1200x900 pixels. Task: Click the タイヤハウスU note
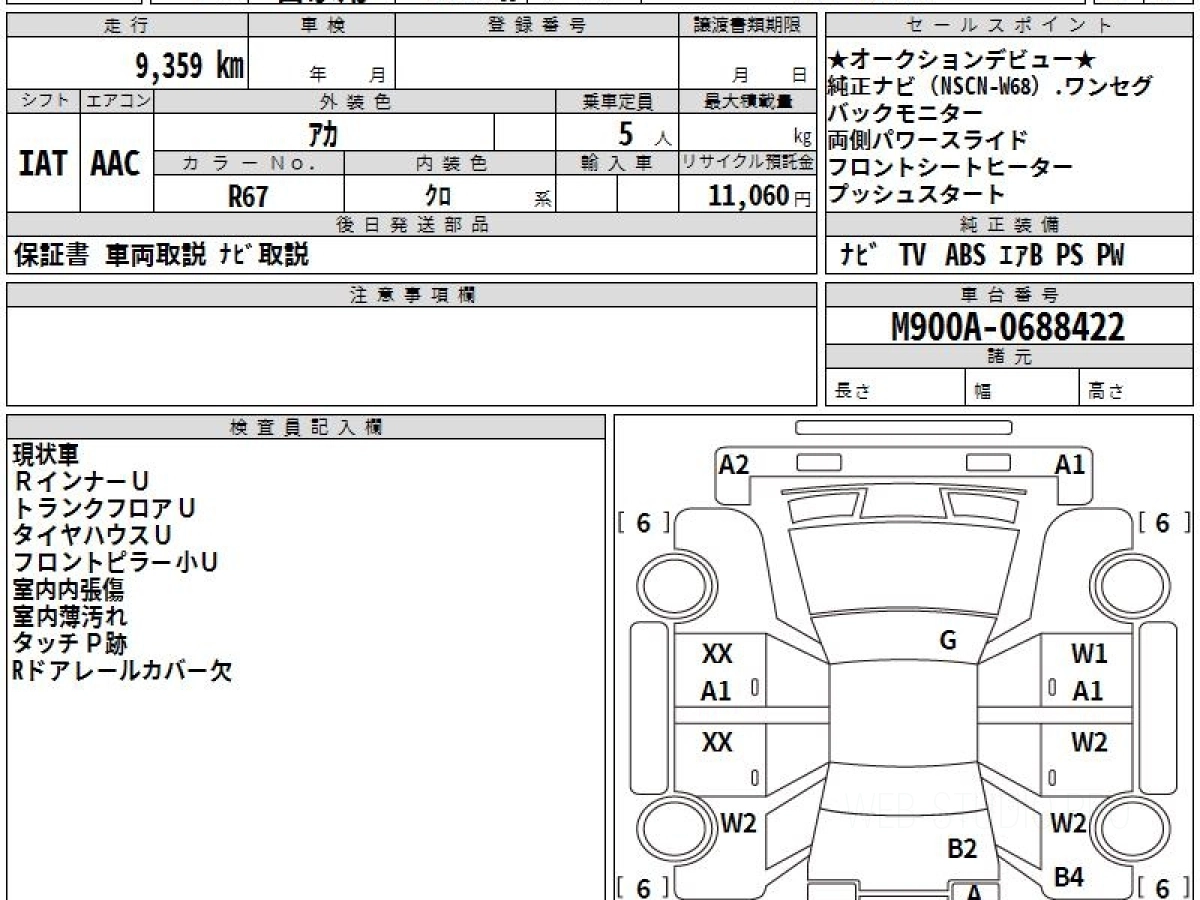pos(92,535)
